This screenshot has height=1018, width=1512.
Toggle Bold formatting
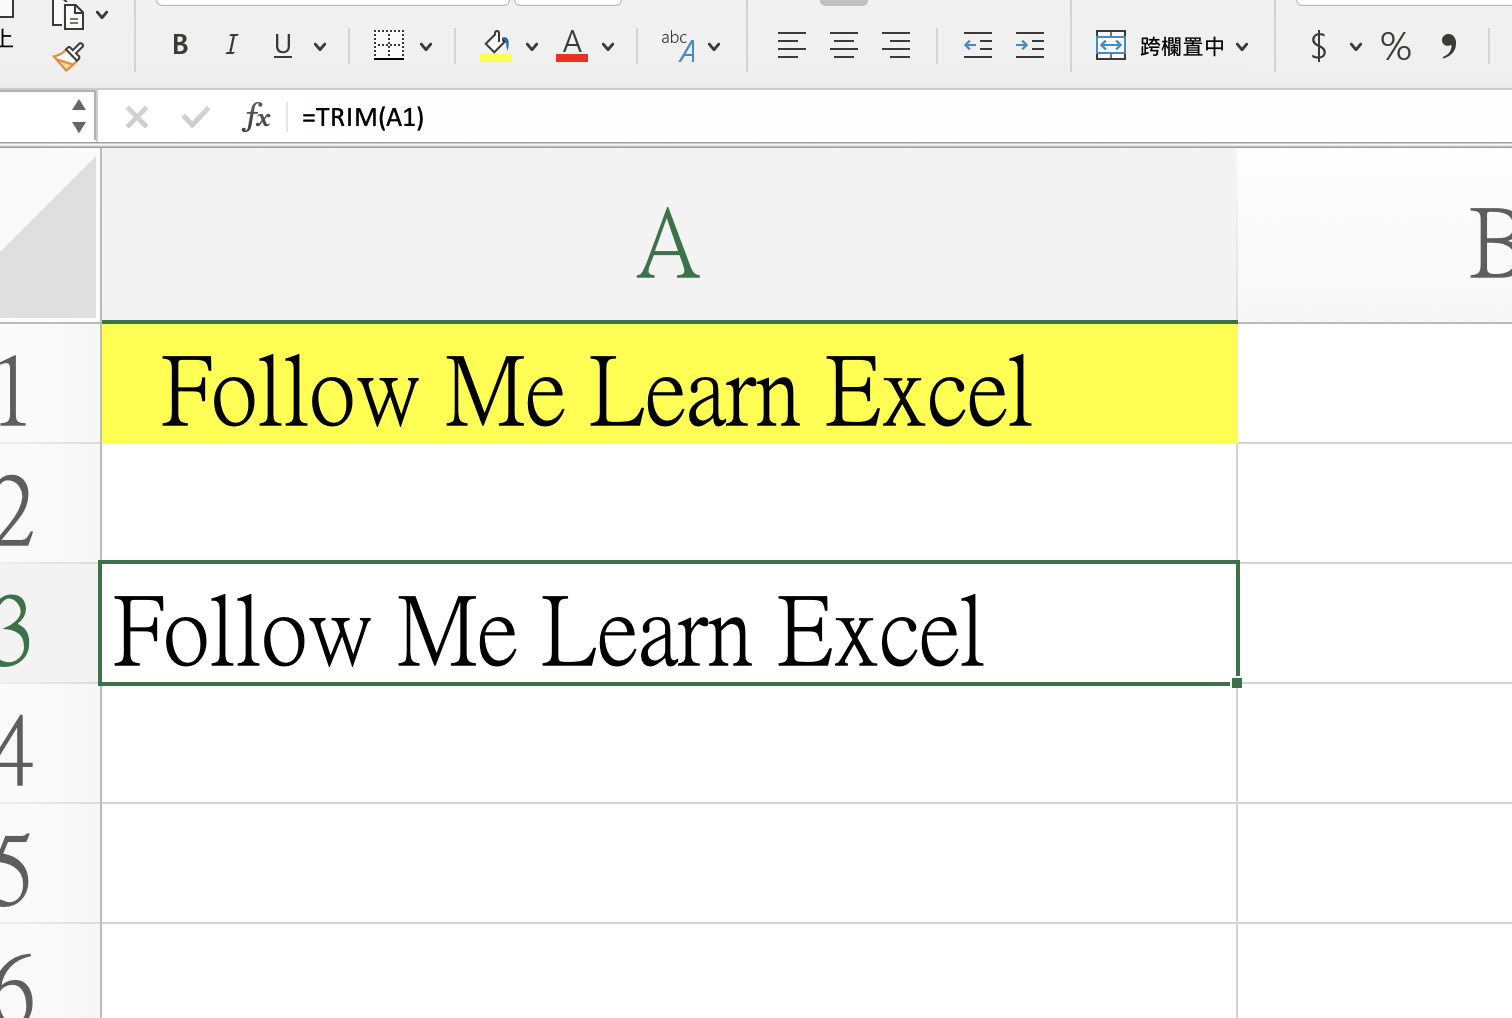coord(180,45)
